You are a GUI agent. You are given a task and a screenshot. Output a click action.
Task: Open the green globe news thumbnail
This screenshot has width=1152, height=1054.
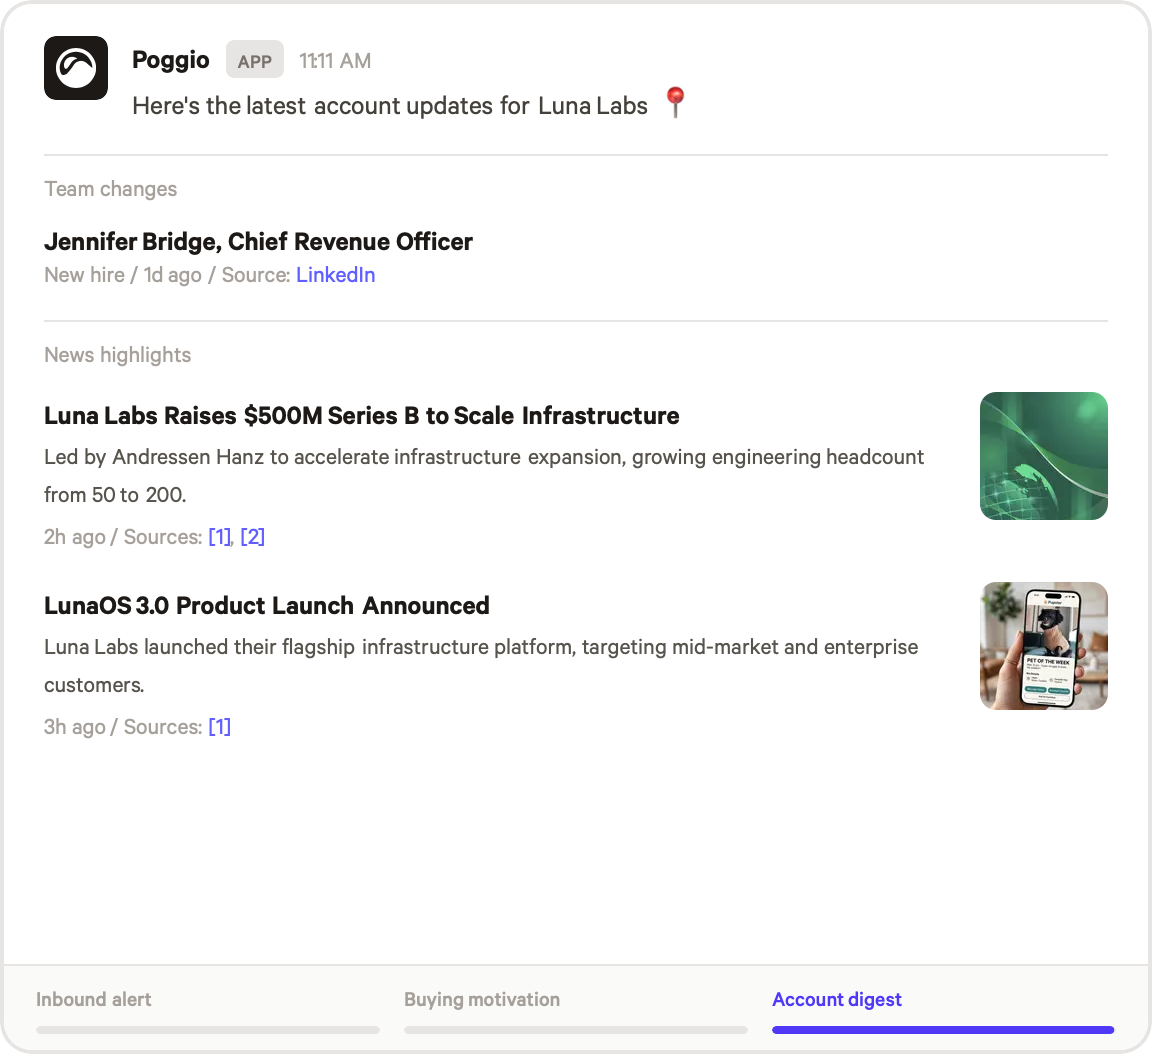pos(1043,456)
